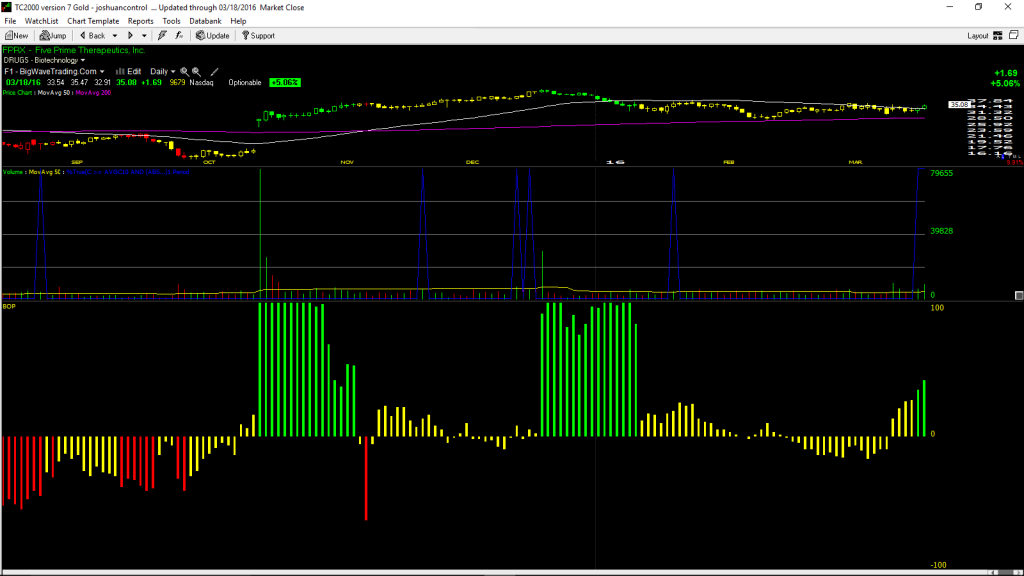Image resolution: width=1024 pixels, height=576 pixels.
Task: Select the trendline drawing tool
Action: pos(214,71)
